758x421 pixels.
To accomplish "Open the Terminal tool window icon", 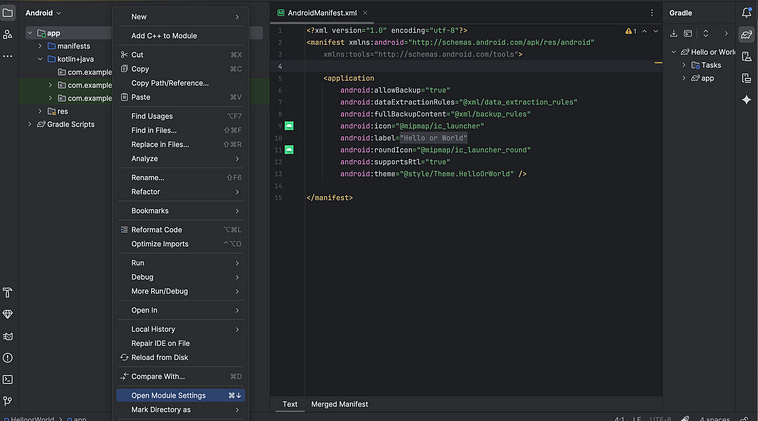I will click(x=8, y=379).
